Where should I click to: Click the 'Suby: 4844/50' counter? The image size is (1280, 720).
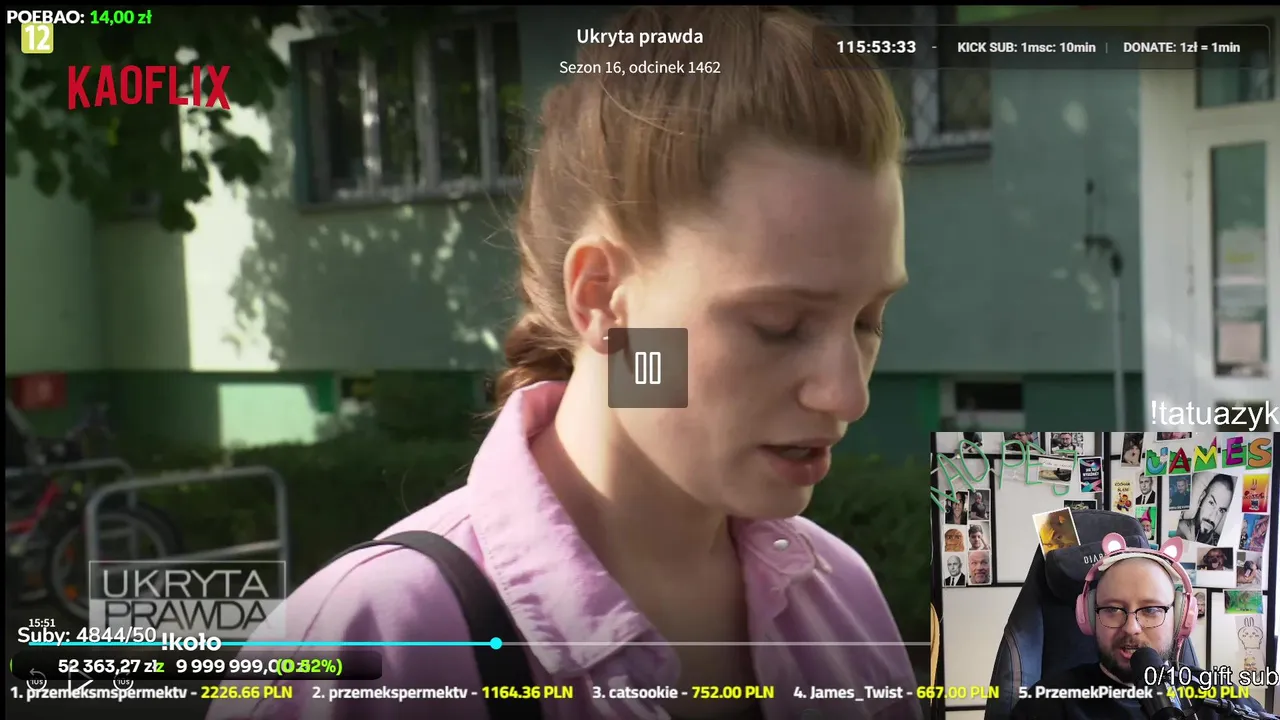(x=87, y=635)
